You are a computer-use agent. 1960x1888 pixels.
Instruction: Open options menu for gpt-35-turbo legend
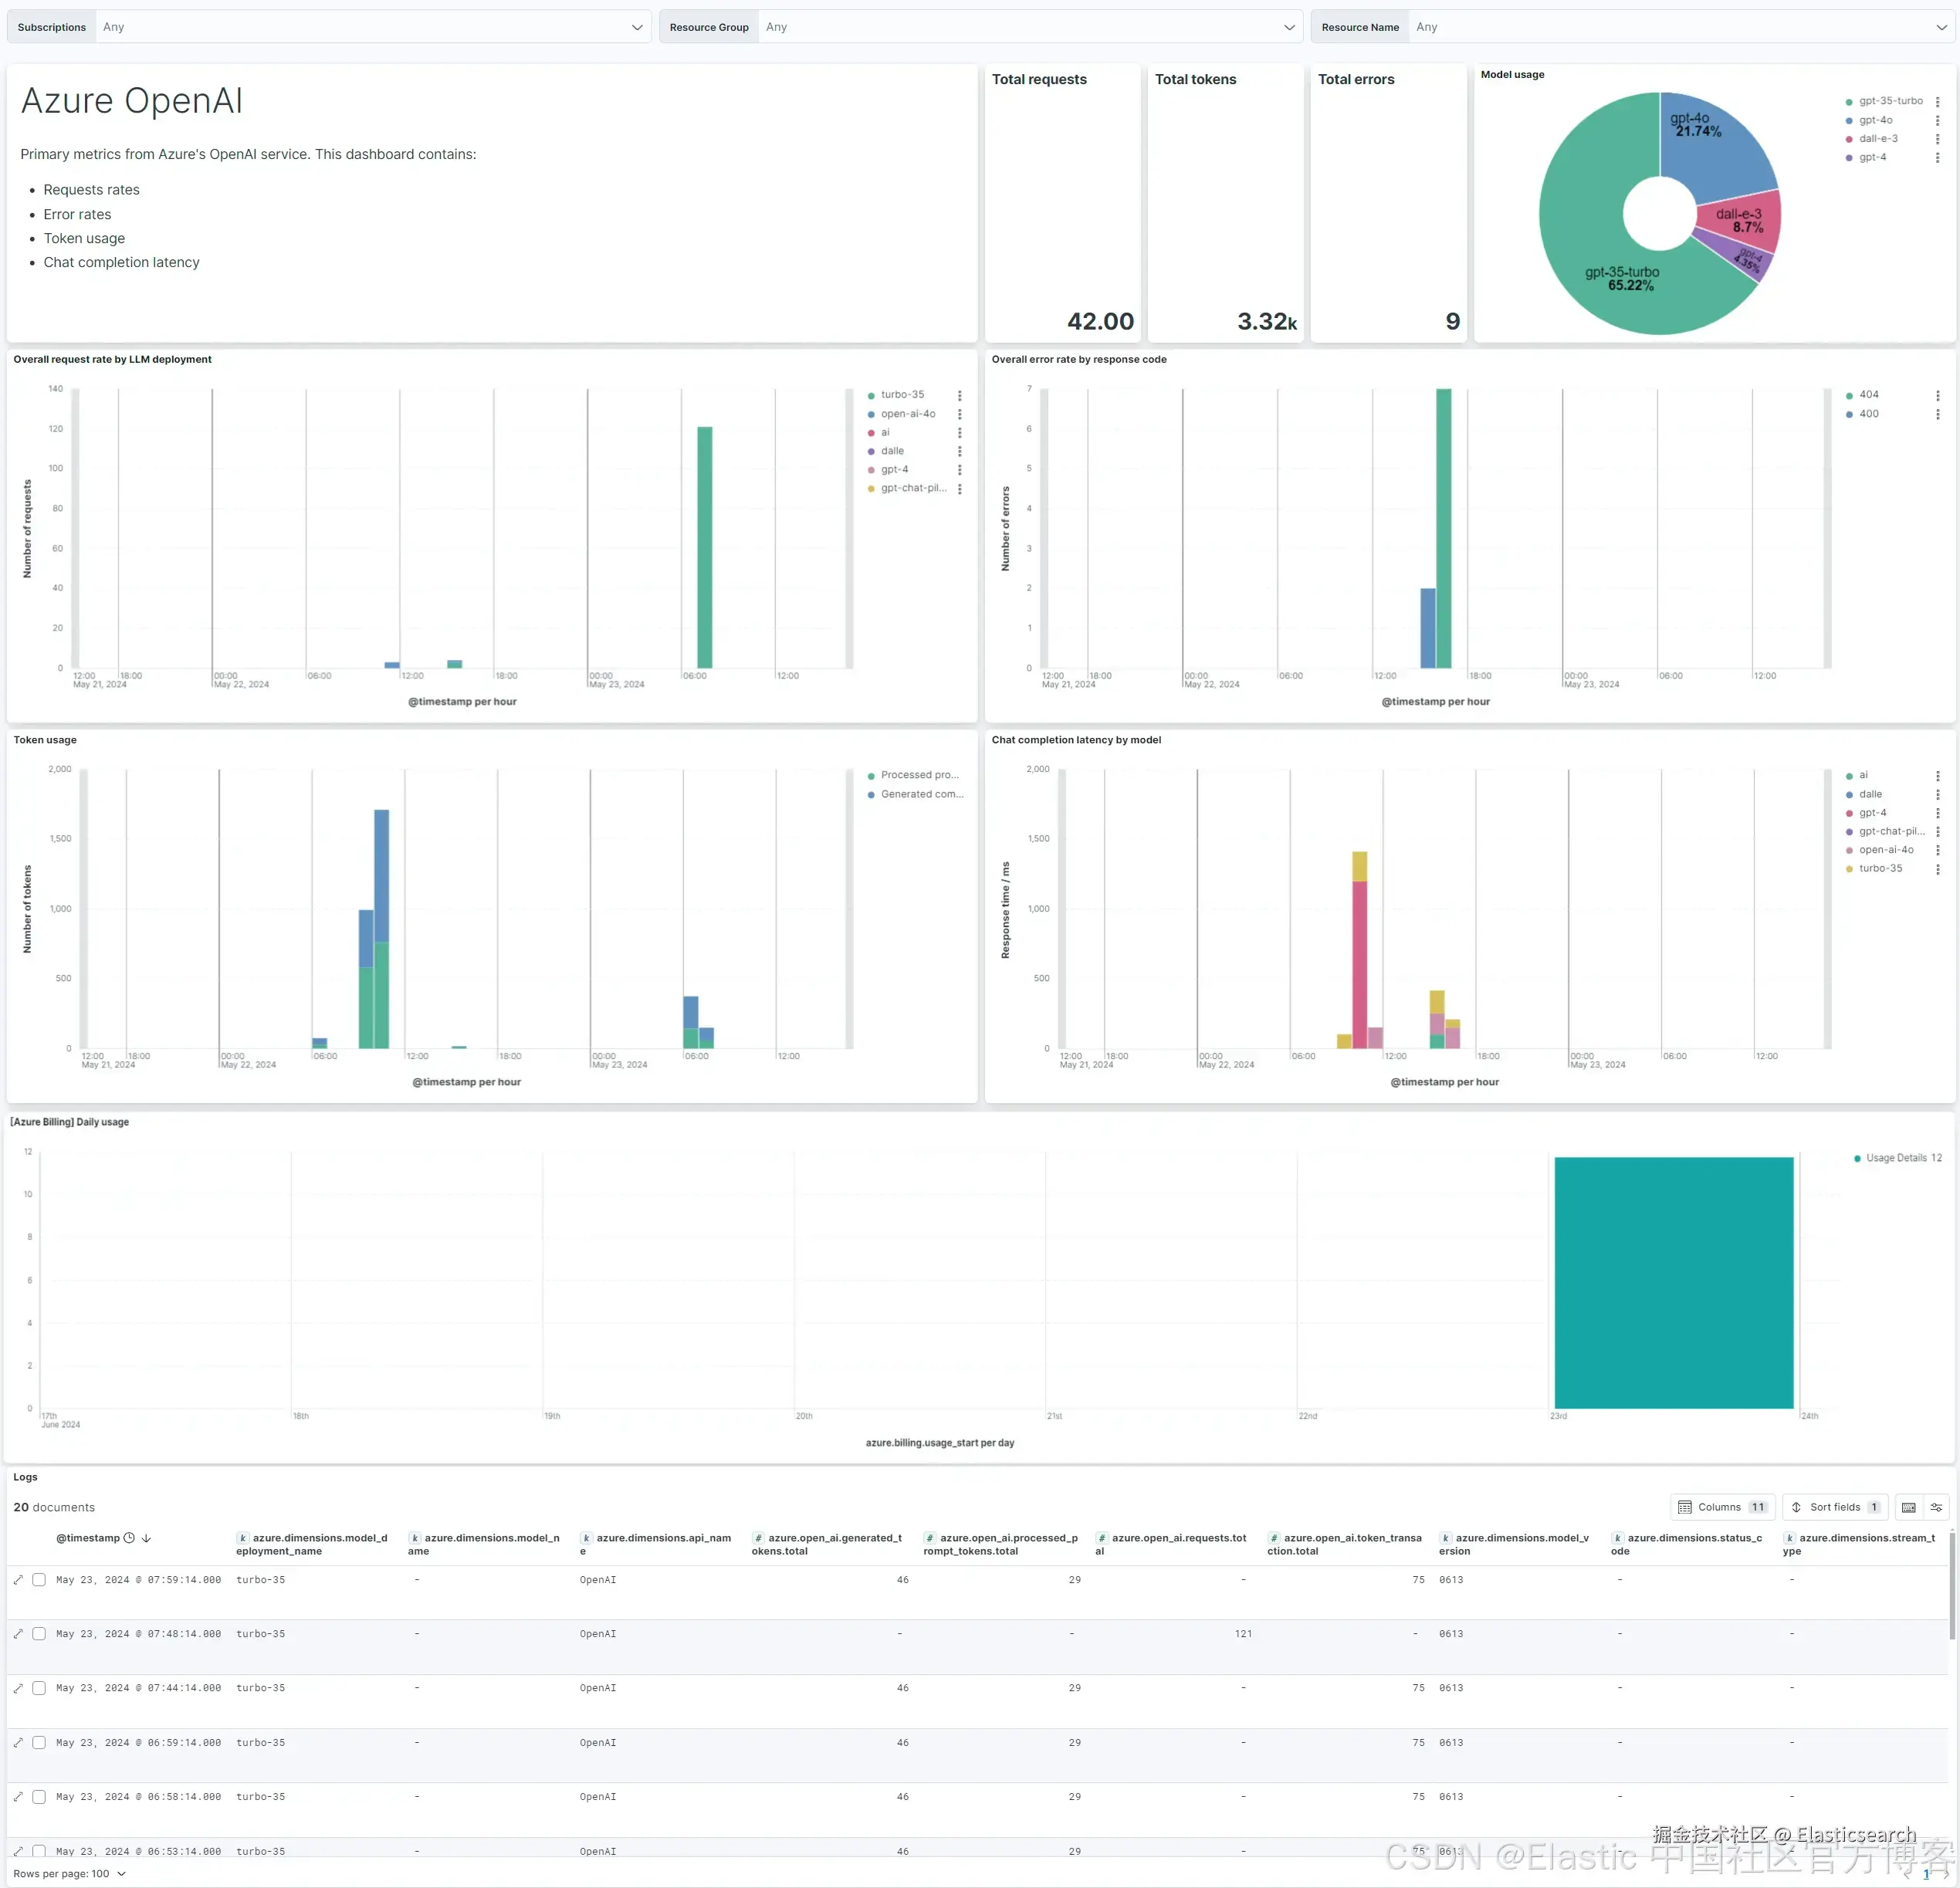coord(1937,102)
